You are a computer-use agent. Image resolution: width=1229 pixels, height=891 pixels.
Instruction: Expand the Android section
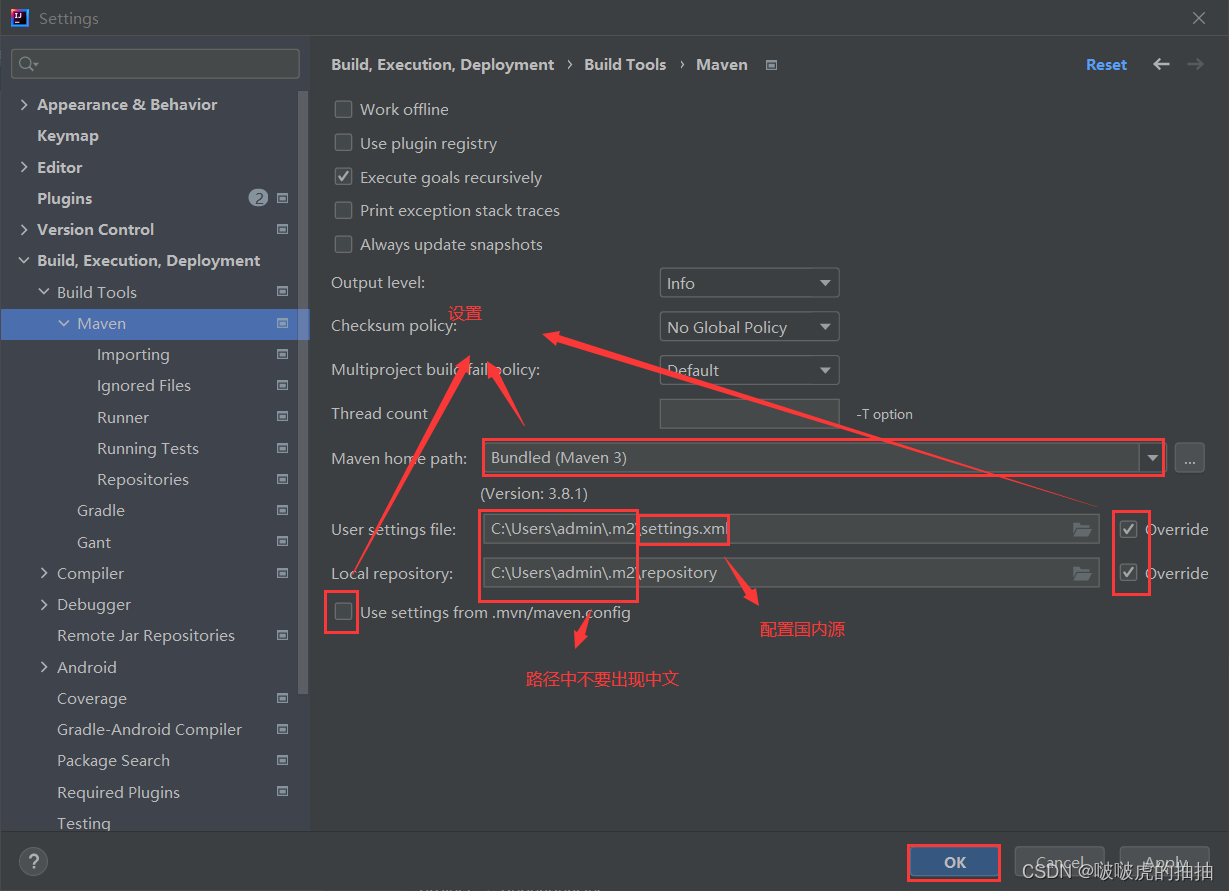tap(44, 667)
